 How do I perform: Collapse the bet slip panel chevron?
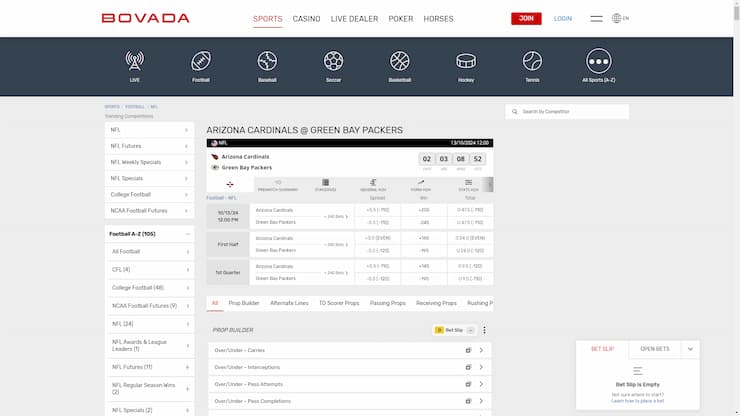pyautogui.click(x=690, y=349)
